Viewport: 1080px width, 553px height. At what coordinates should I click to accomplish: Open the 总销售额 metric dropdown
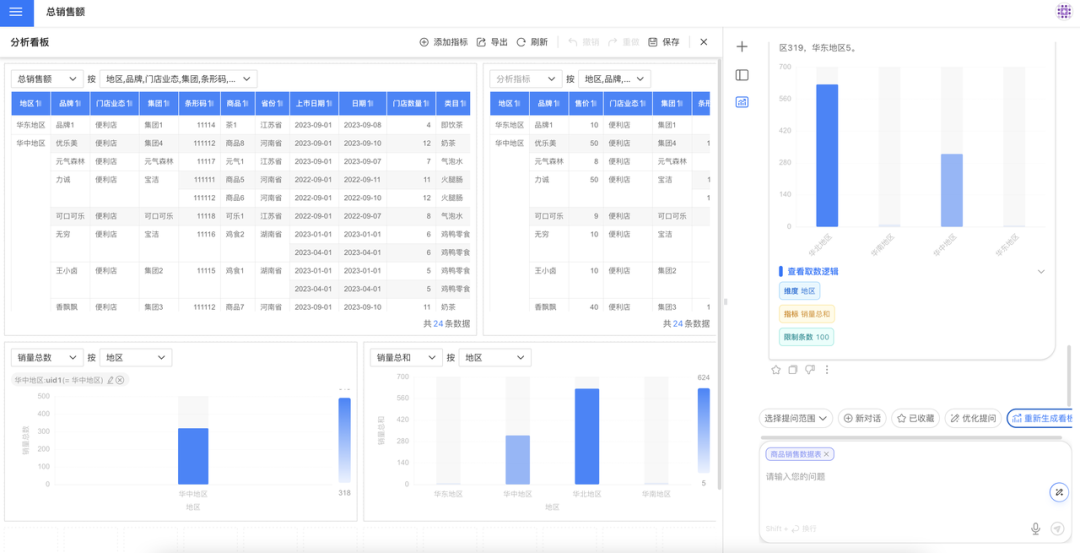47,79
